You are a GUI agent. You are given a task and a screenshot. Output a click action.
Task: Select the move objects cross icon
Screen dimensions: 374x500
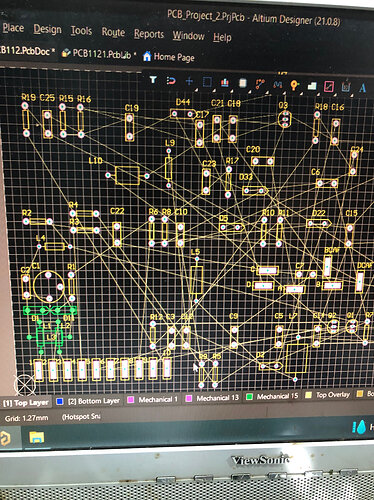(x=189, y=81)
